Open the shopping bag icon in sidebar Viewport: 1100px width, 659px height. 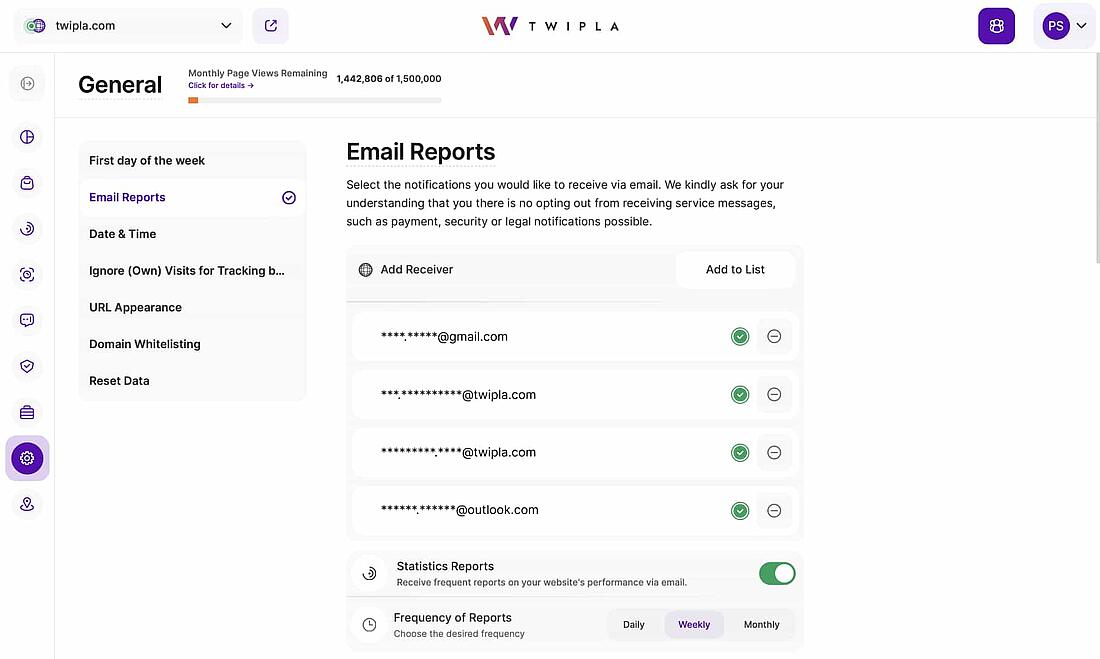click(27, 183)
